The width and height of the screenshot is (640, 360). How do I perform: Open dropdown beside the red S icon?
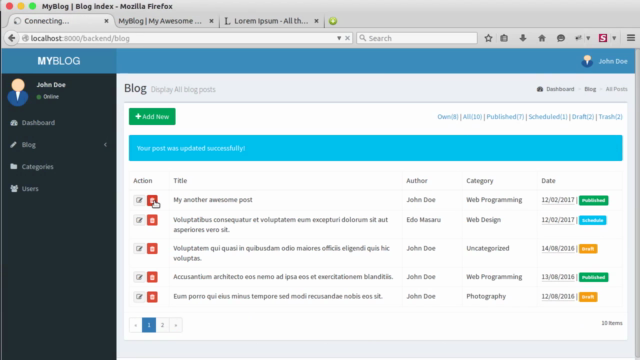tap(614, 38)
